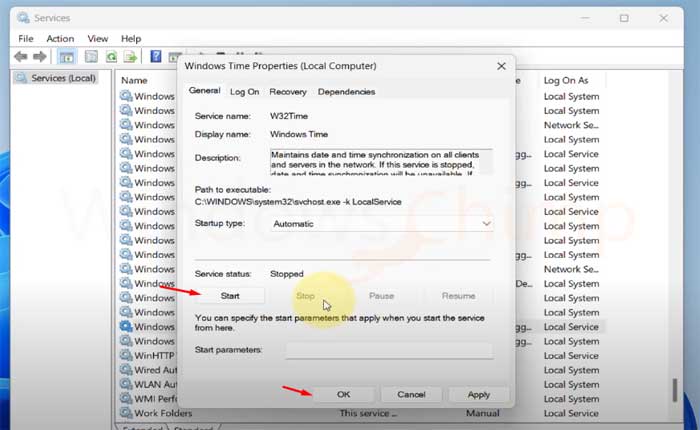
Task: Click the Services gear icon in title bar
Action: [23, 18]
